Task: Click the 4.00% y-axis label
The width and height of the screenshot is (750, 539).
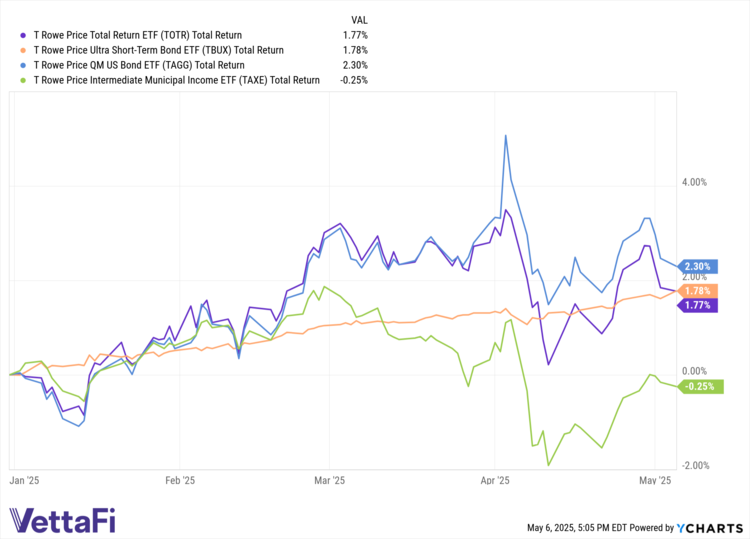Action: pos(694,183)
